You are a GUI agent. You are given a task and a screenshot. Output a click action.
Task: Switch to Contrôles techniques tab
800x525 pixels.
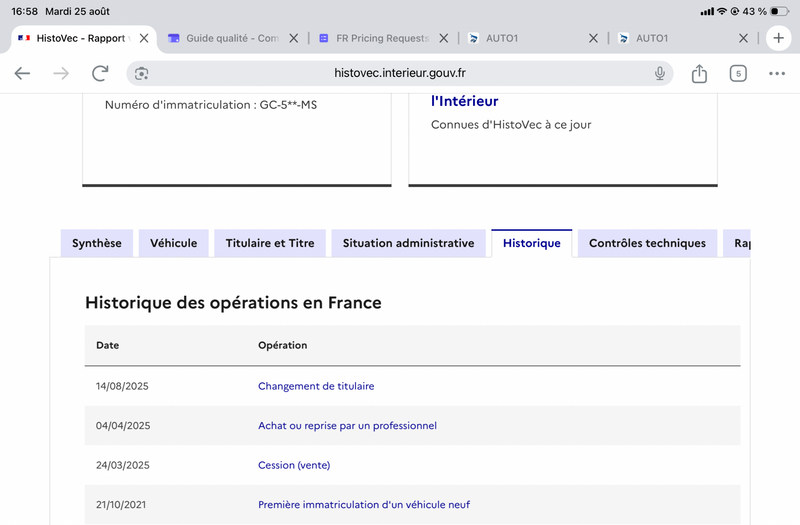tap(647, 243)
